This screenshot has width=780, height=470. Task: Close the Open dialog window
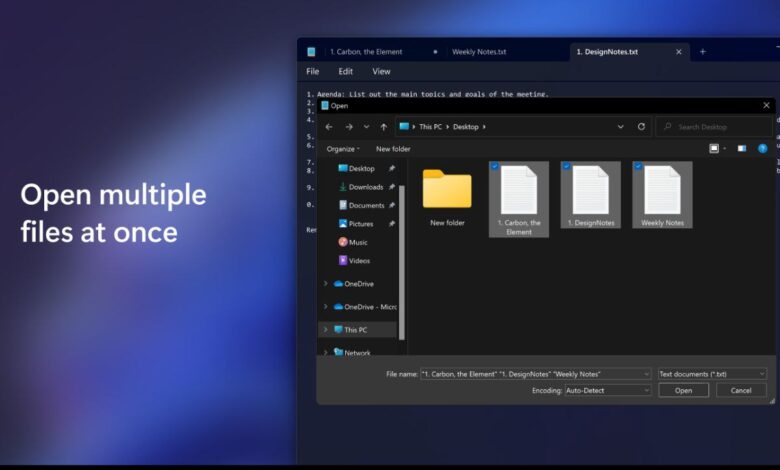[766, 105]
